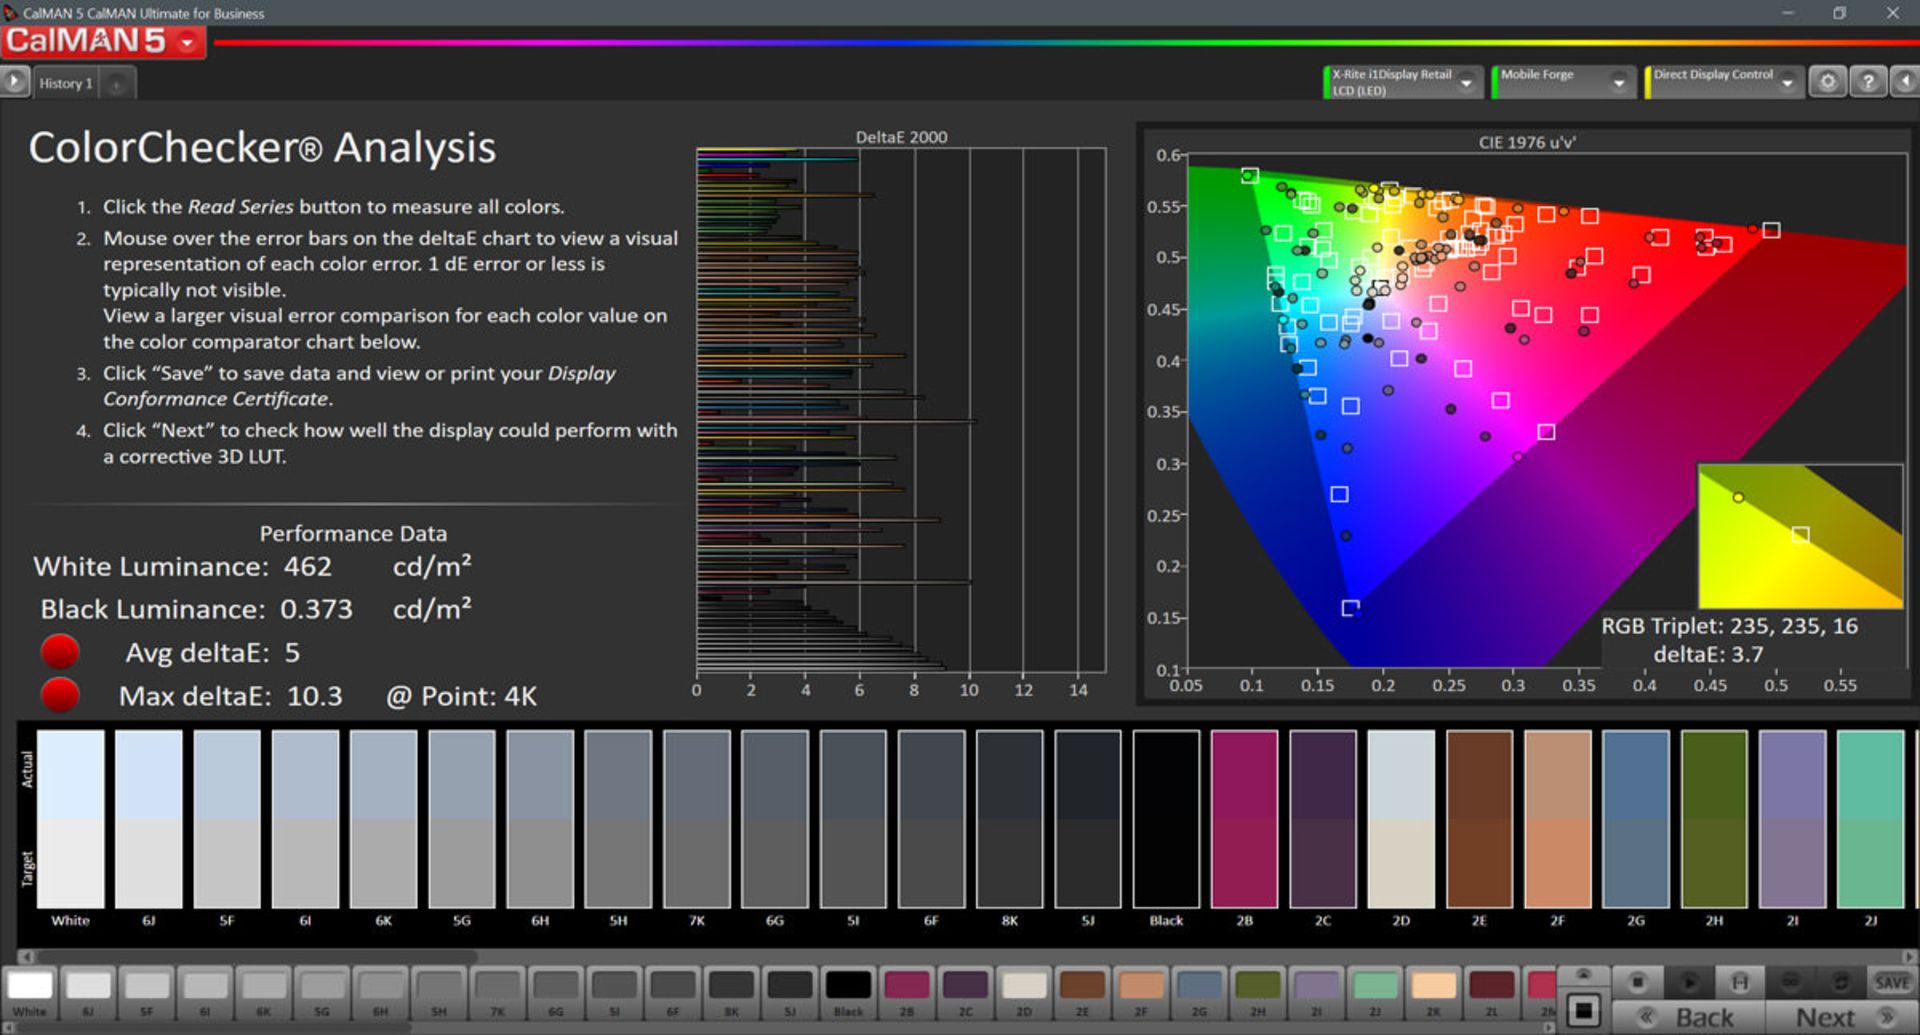Click the Black actual/target comparison patch
1920x1035 pixels.
1166,819
